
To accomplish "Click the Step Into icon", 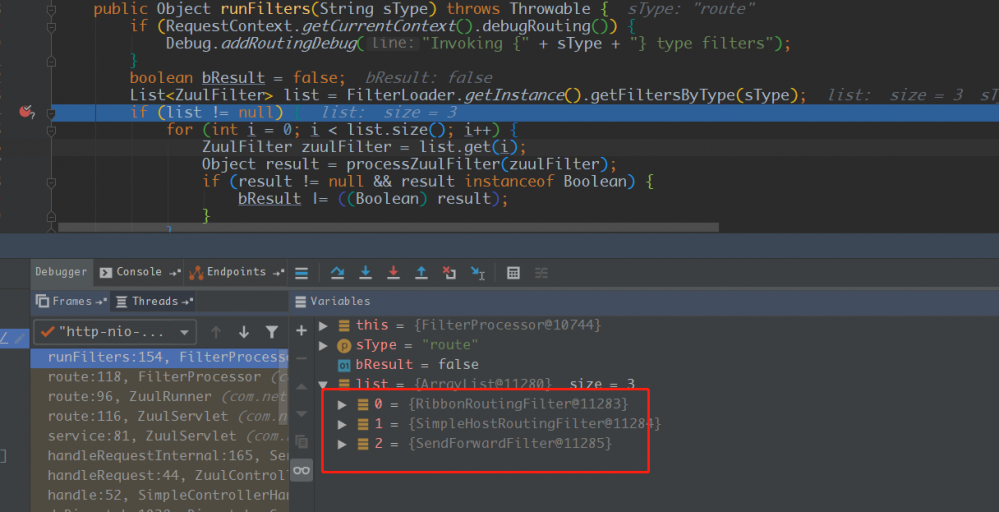I will pos(365,273).
